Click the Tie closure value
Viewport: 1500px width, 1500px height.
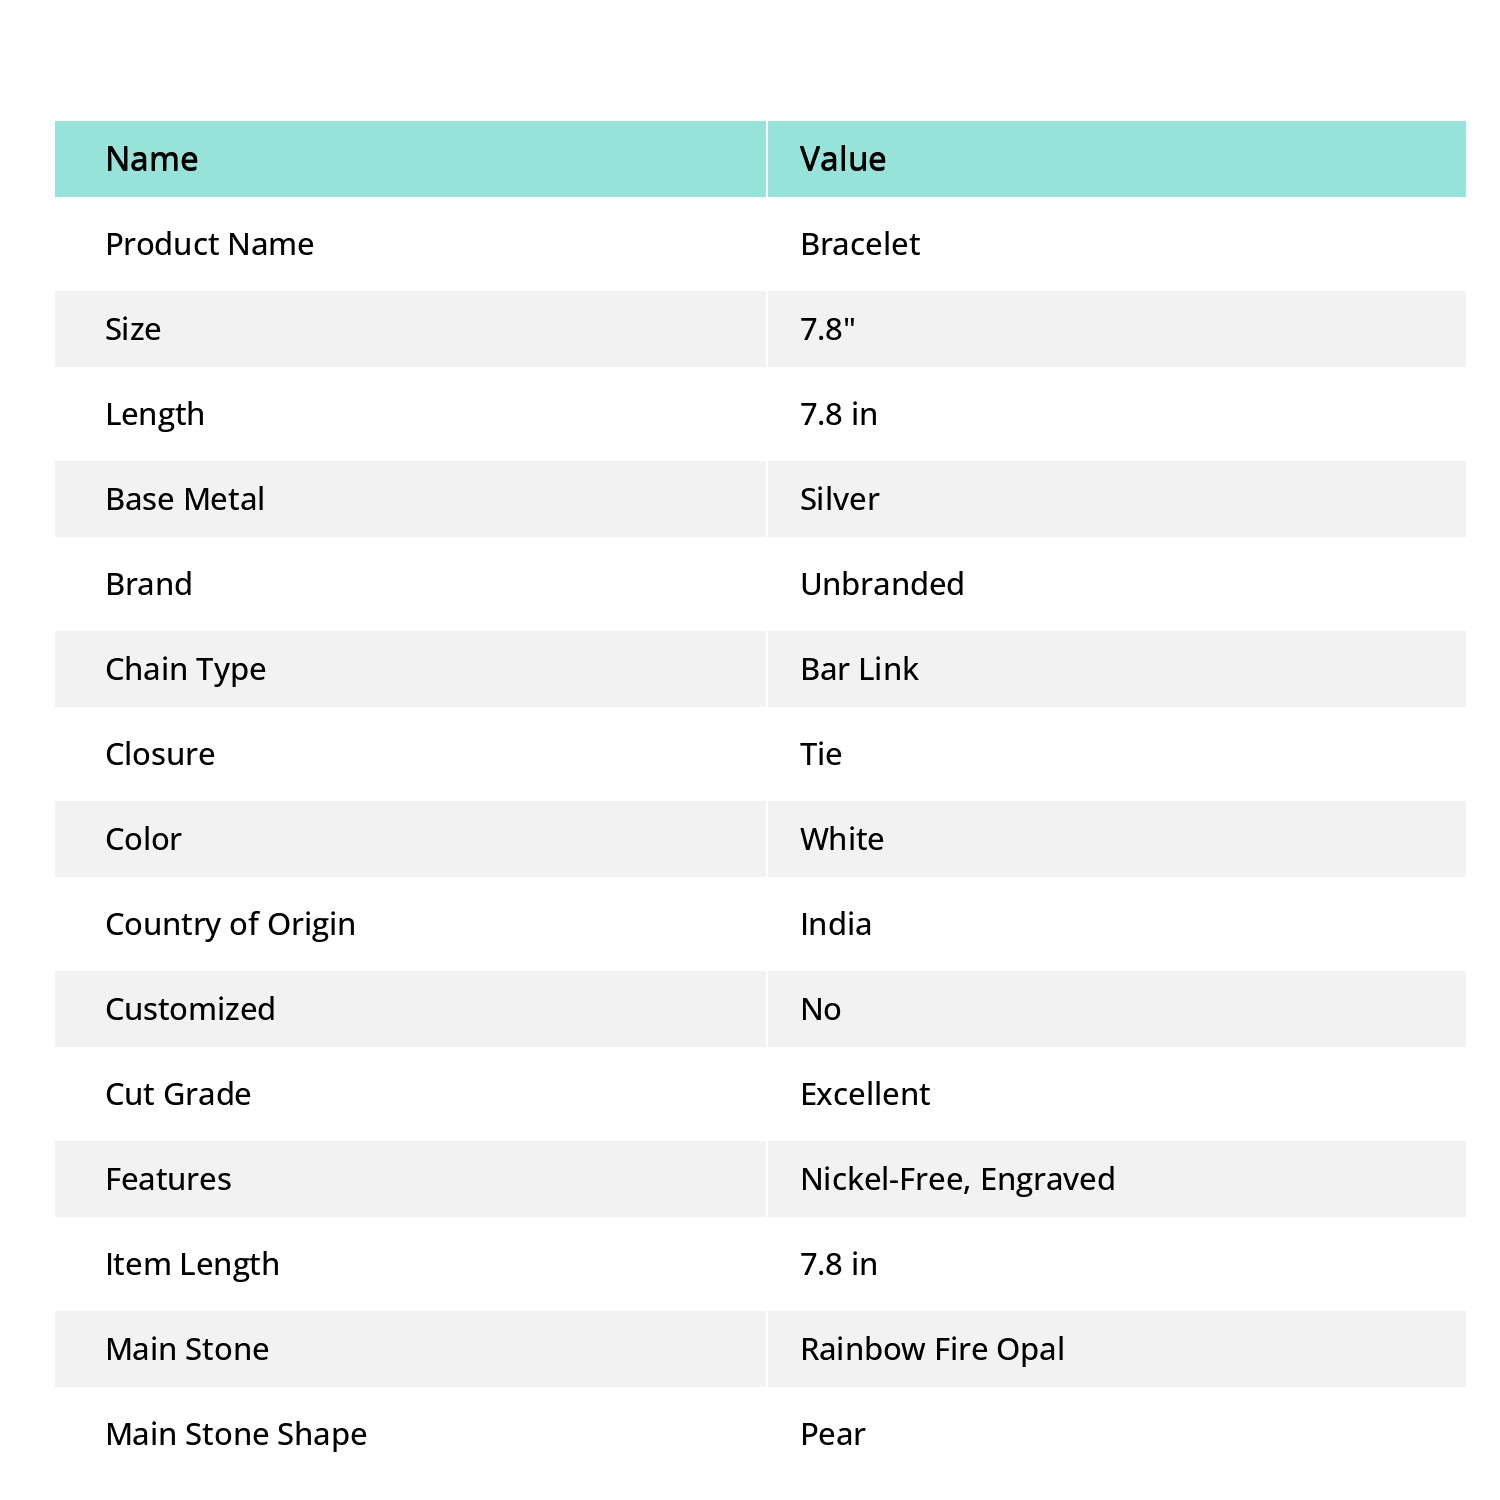point(821,754)
